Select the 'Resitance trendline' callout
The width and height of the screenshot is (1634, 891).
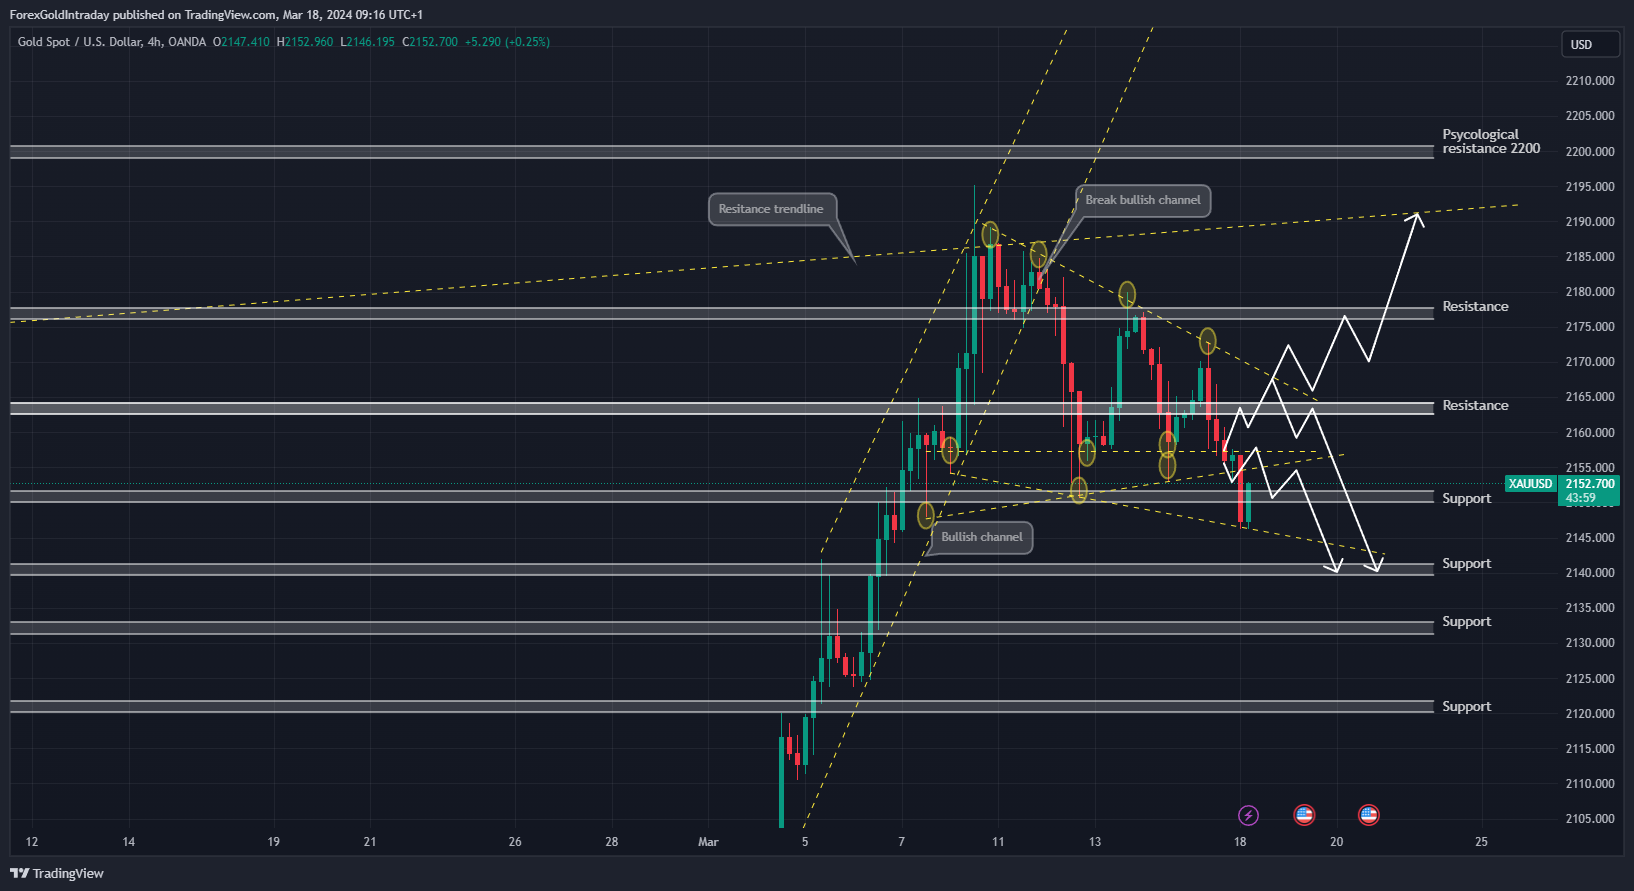click(771, 209)
